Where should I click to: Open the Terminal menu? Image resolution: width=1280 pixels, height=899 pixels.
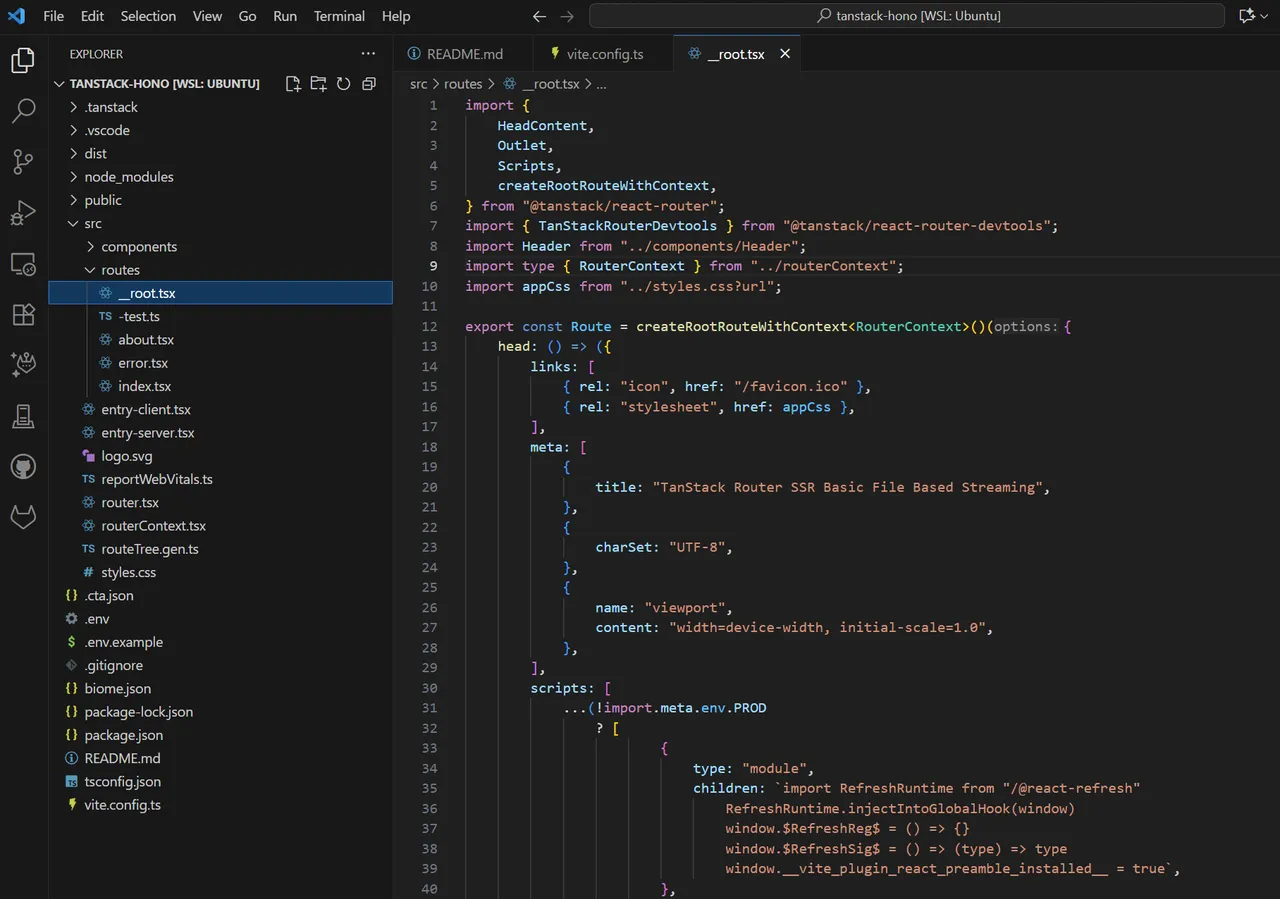pos(339,16)
